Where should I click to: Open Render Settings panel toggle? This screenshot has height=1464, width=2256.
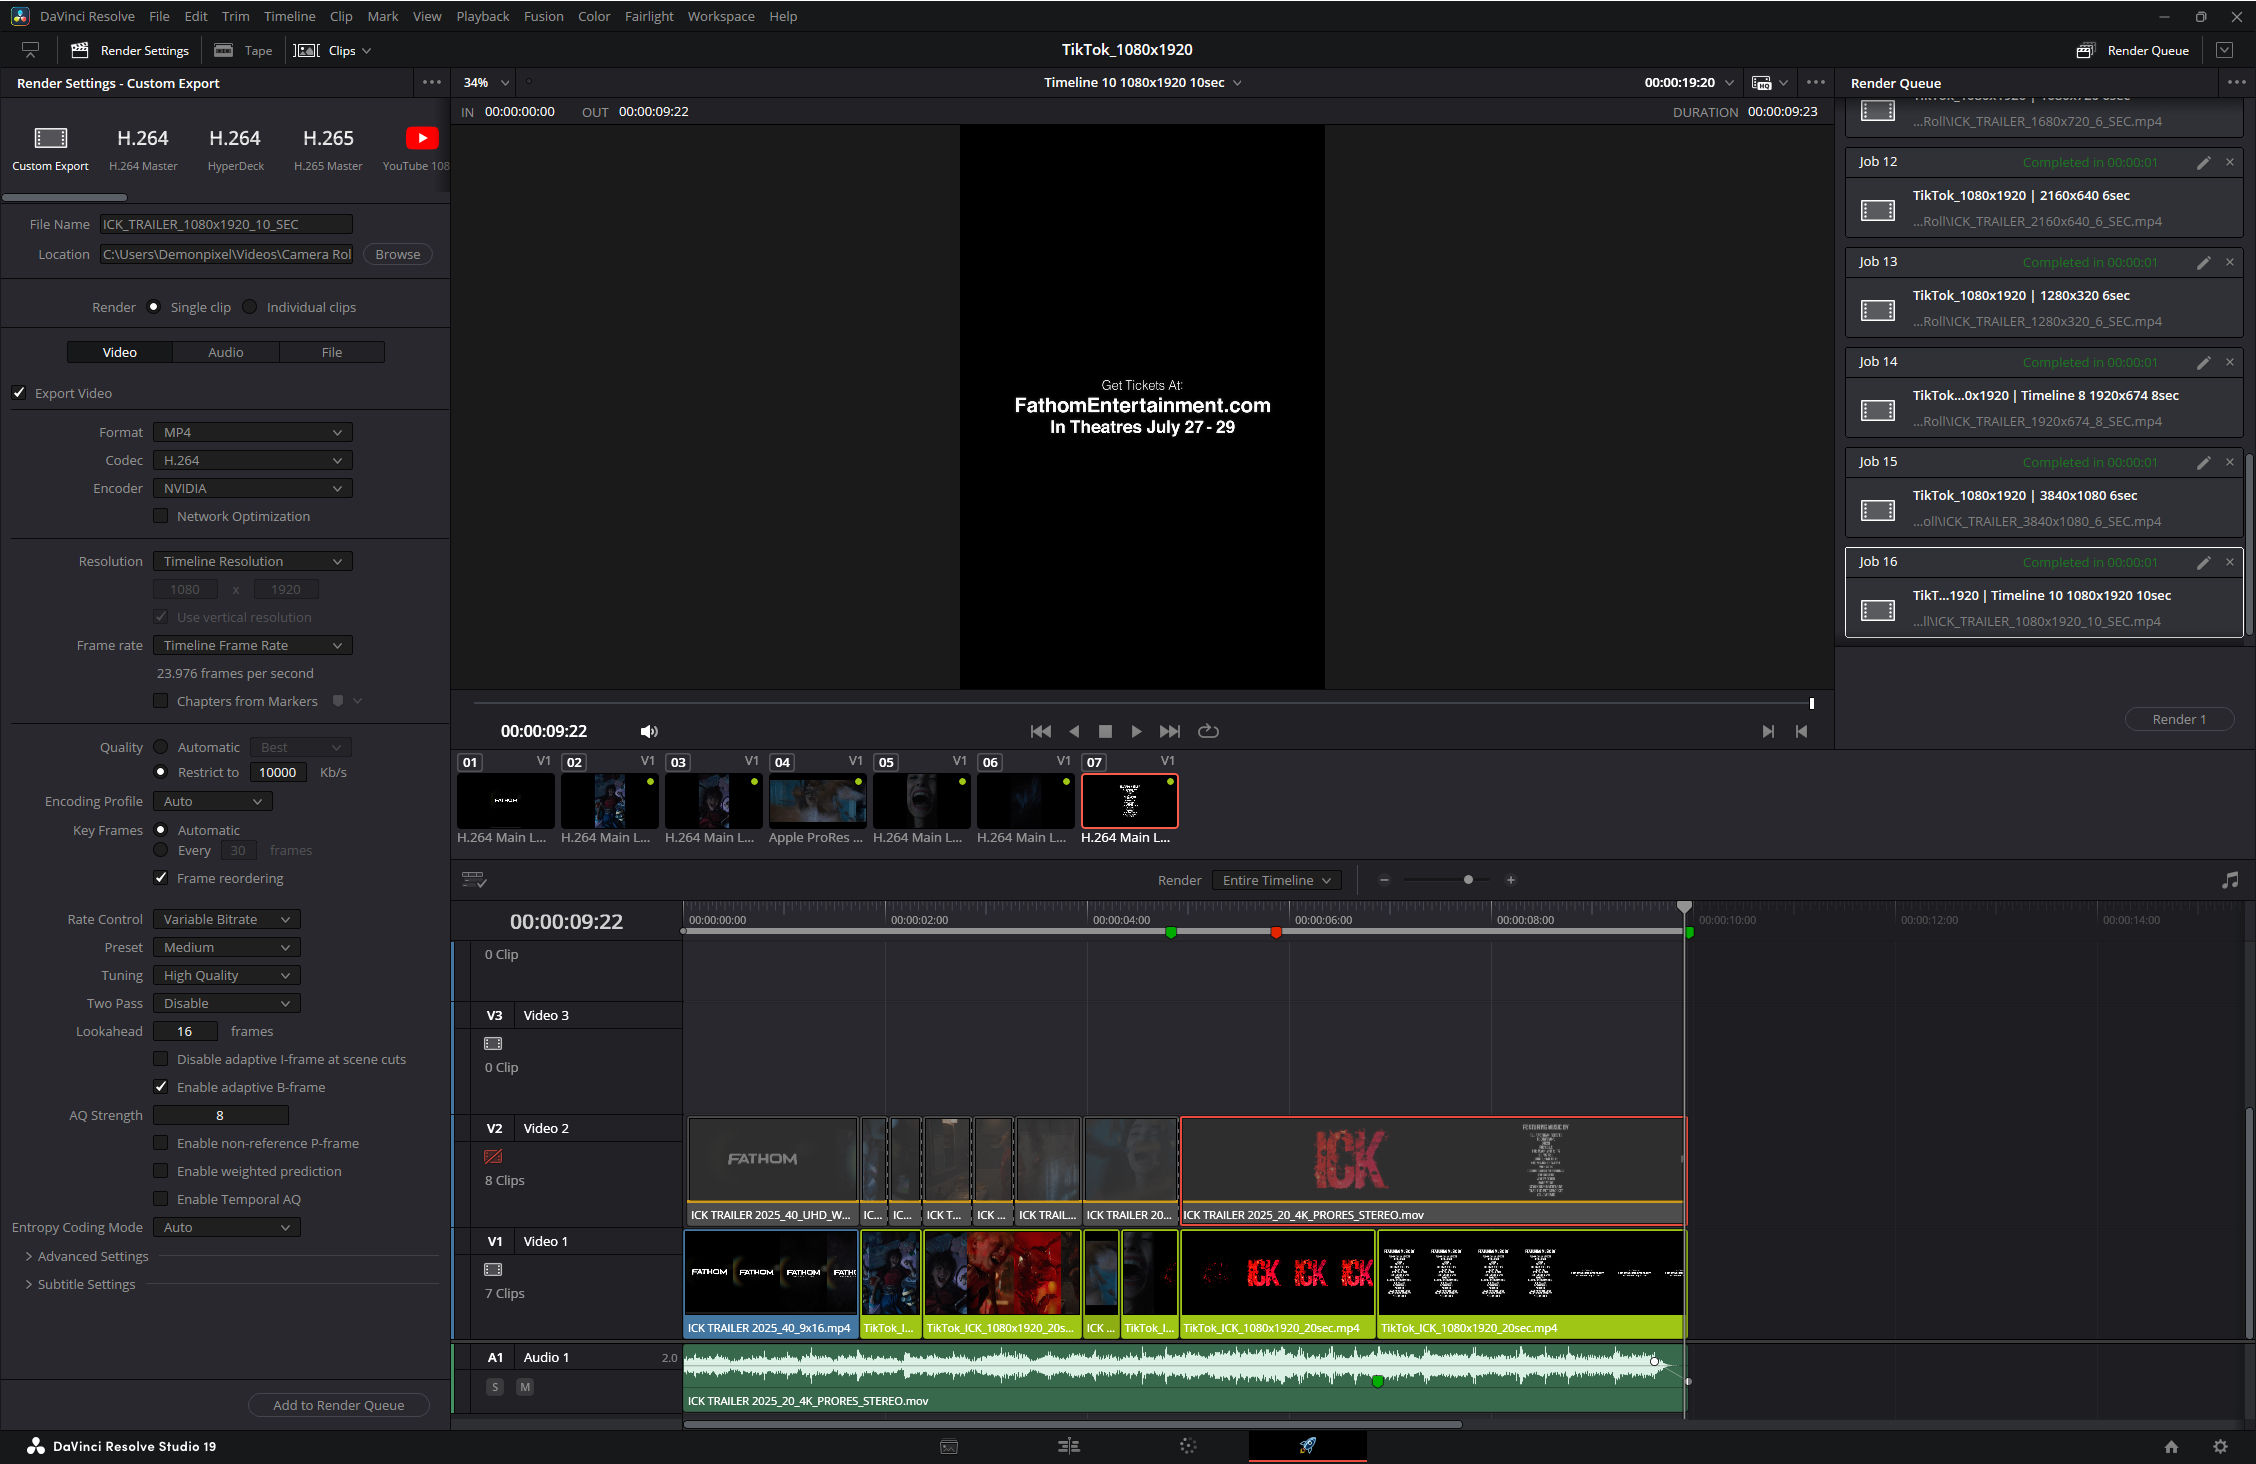130,50
